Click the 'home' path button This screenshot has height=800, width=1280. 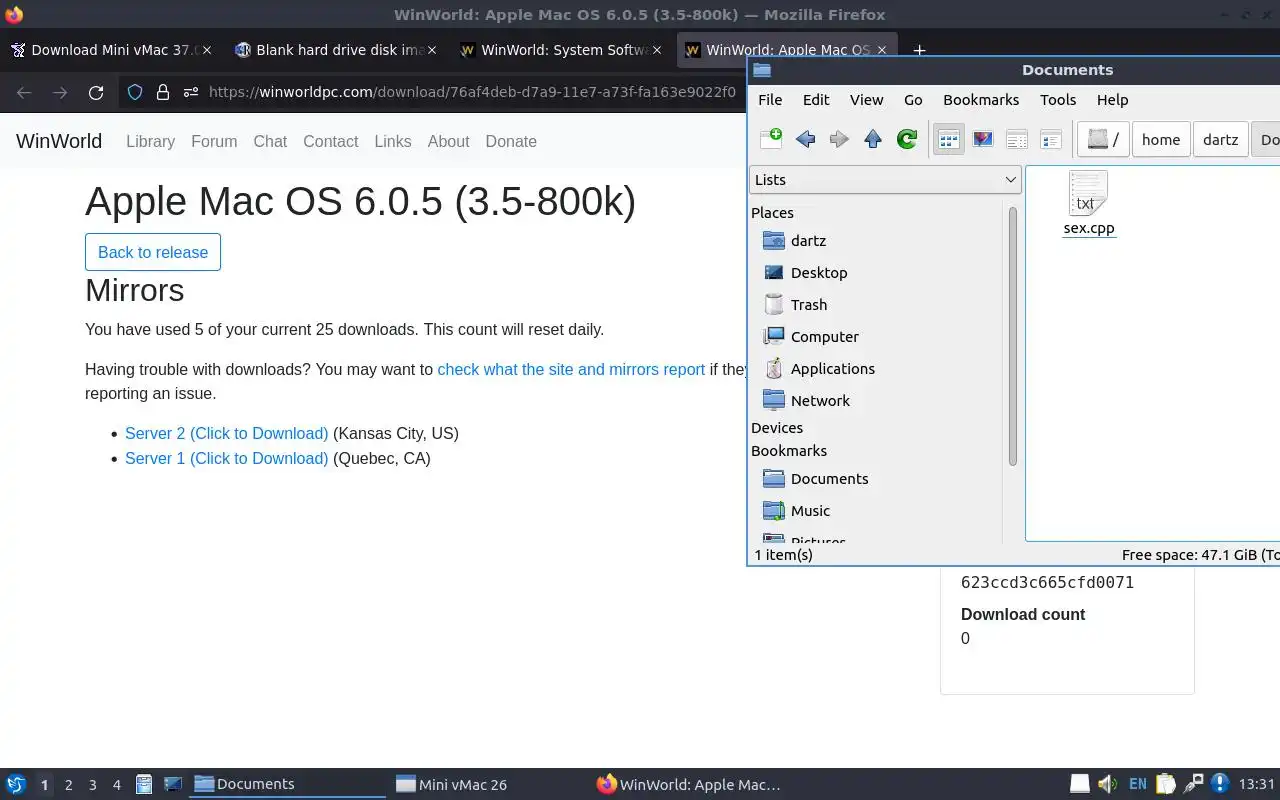point(1161,139)
